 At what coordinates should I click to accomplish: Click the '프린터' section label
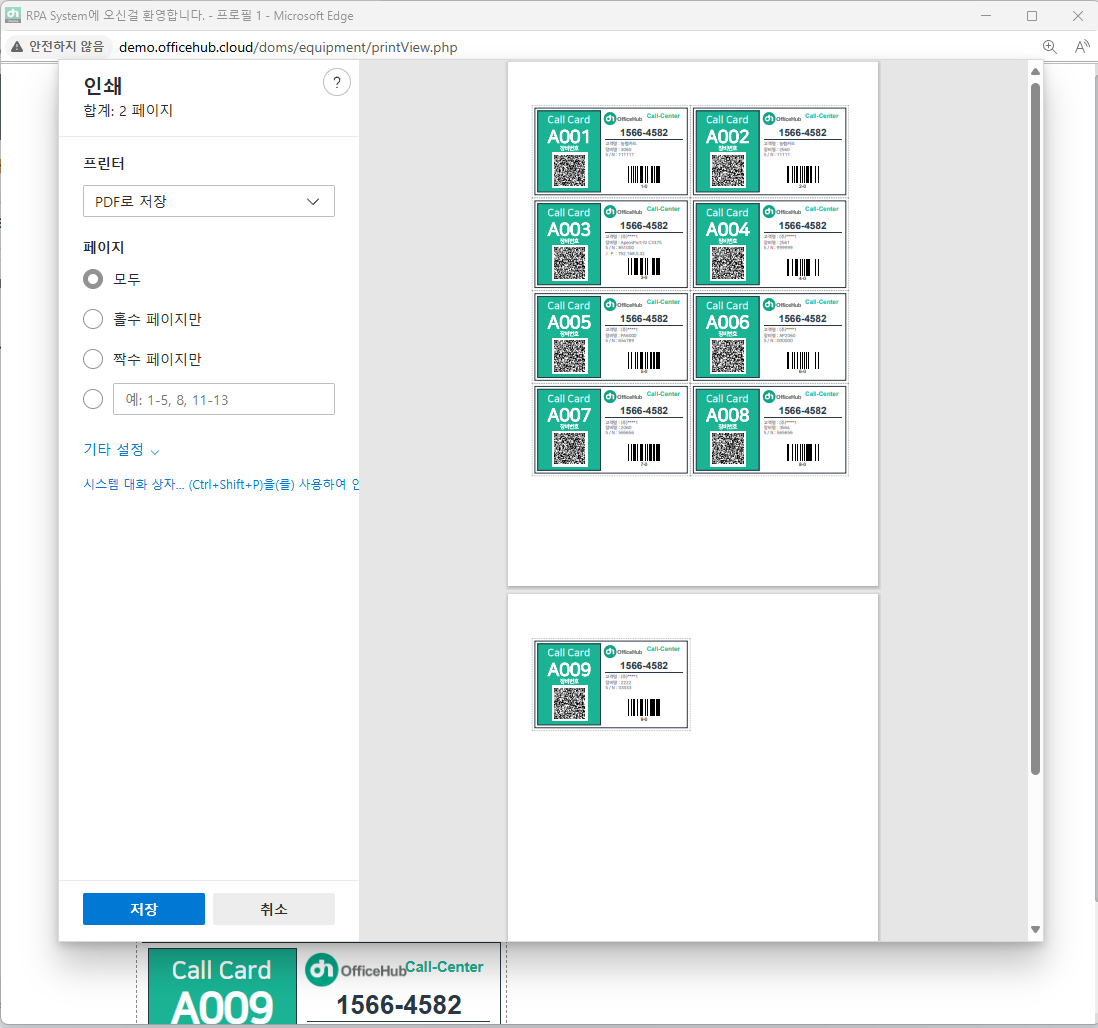pyautogui.click(x=104, y=163)
